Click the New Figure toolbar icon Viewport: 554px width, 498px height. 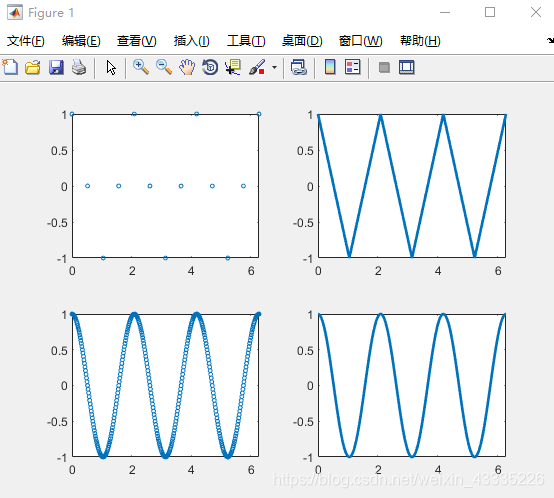point(10,67)
